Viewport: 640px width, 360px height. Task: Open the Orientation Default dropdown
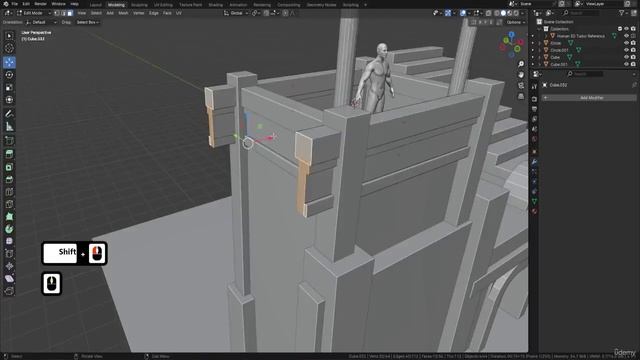(x=41, y=22)
